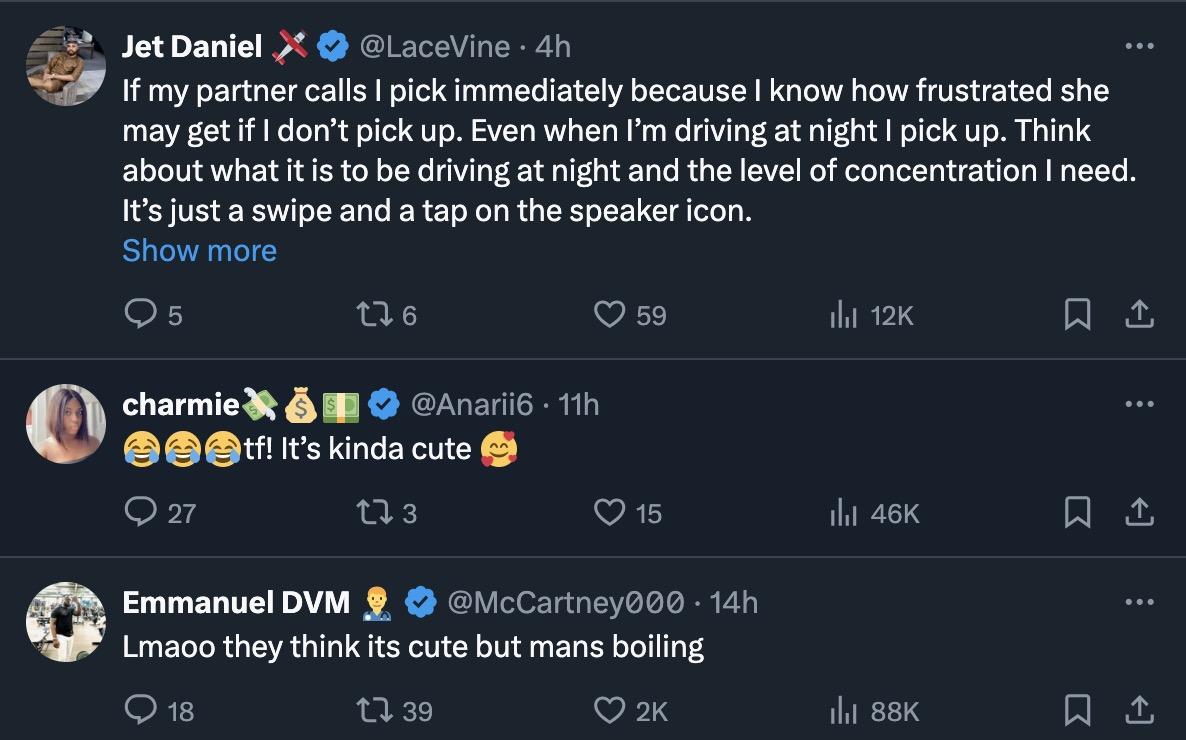Viewport: 1186px width, 740px height.
Task: Like charmie's tweet
Action: [x=609, y=513]
